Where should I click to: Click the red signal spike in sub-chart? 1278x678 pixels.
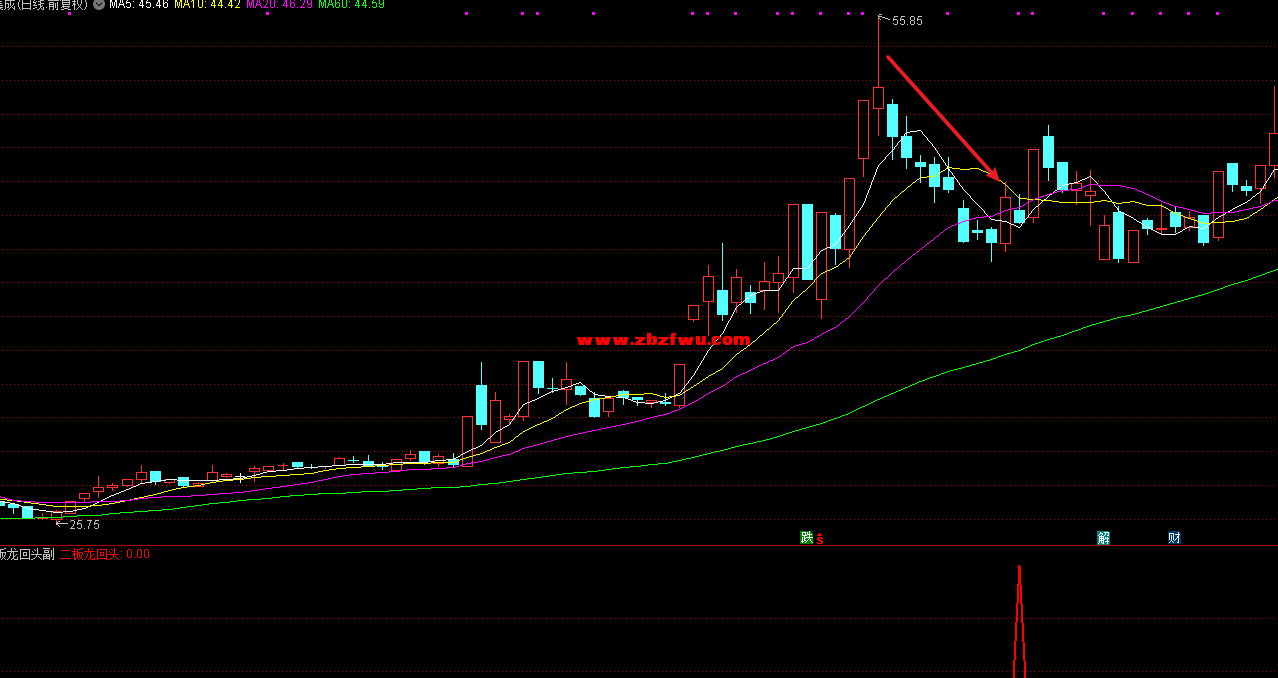point(1019,620)
